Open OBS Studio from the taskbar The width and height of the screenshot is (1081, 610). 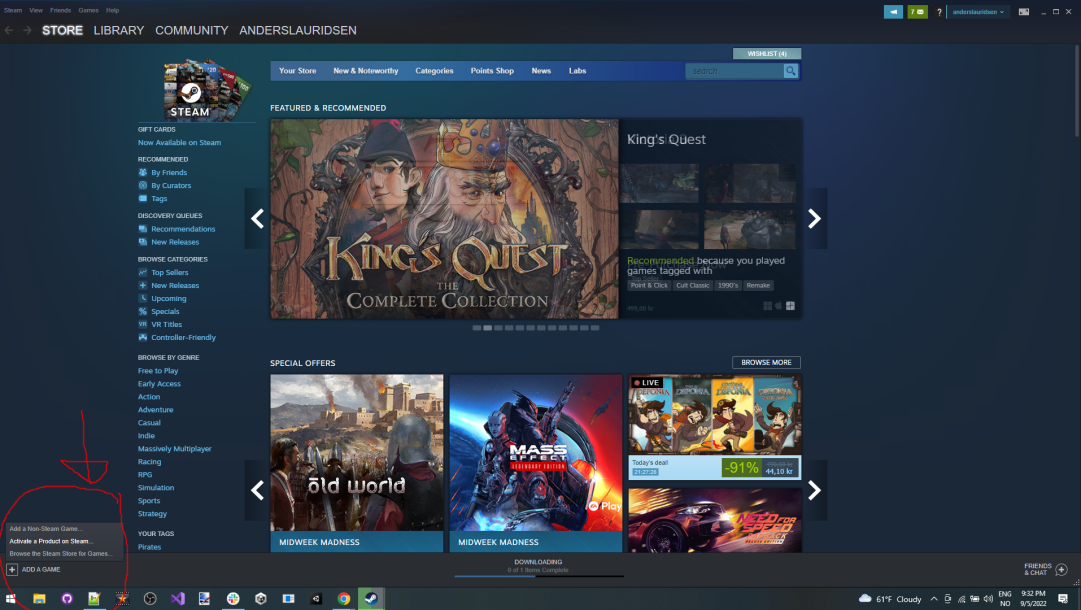click(149, 598)
